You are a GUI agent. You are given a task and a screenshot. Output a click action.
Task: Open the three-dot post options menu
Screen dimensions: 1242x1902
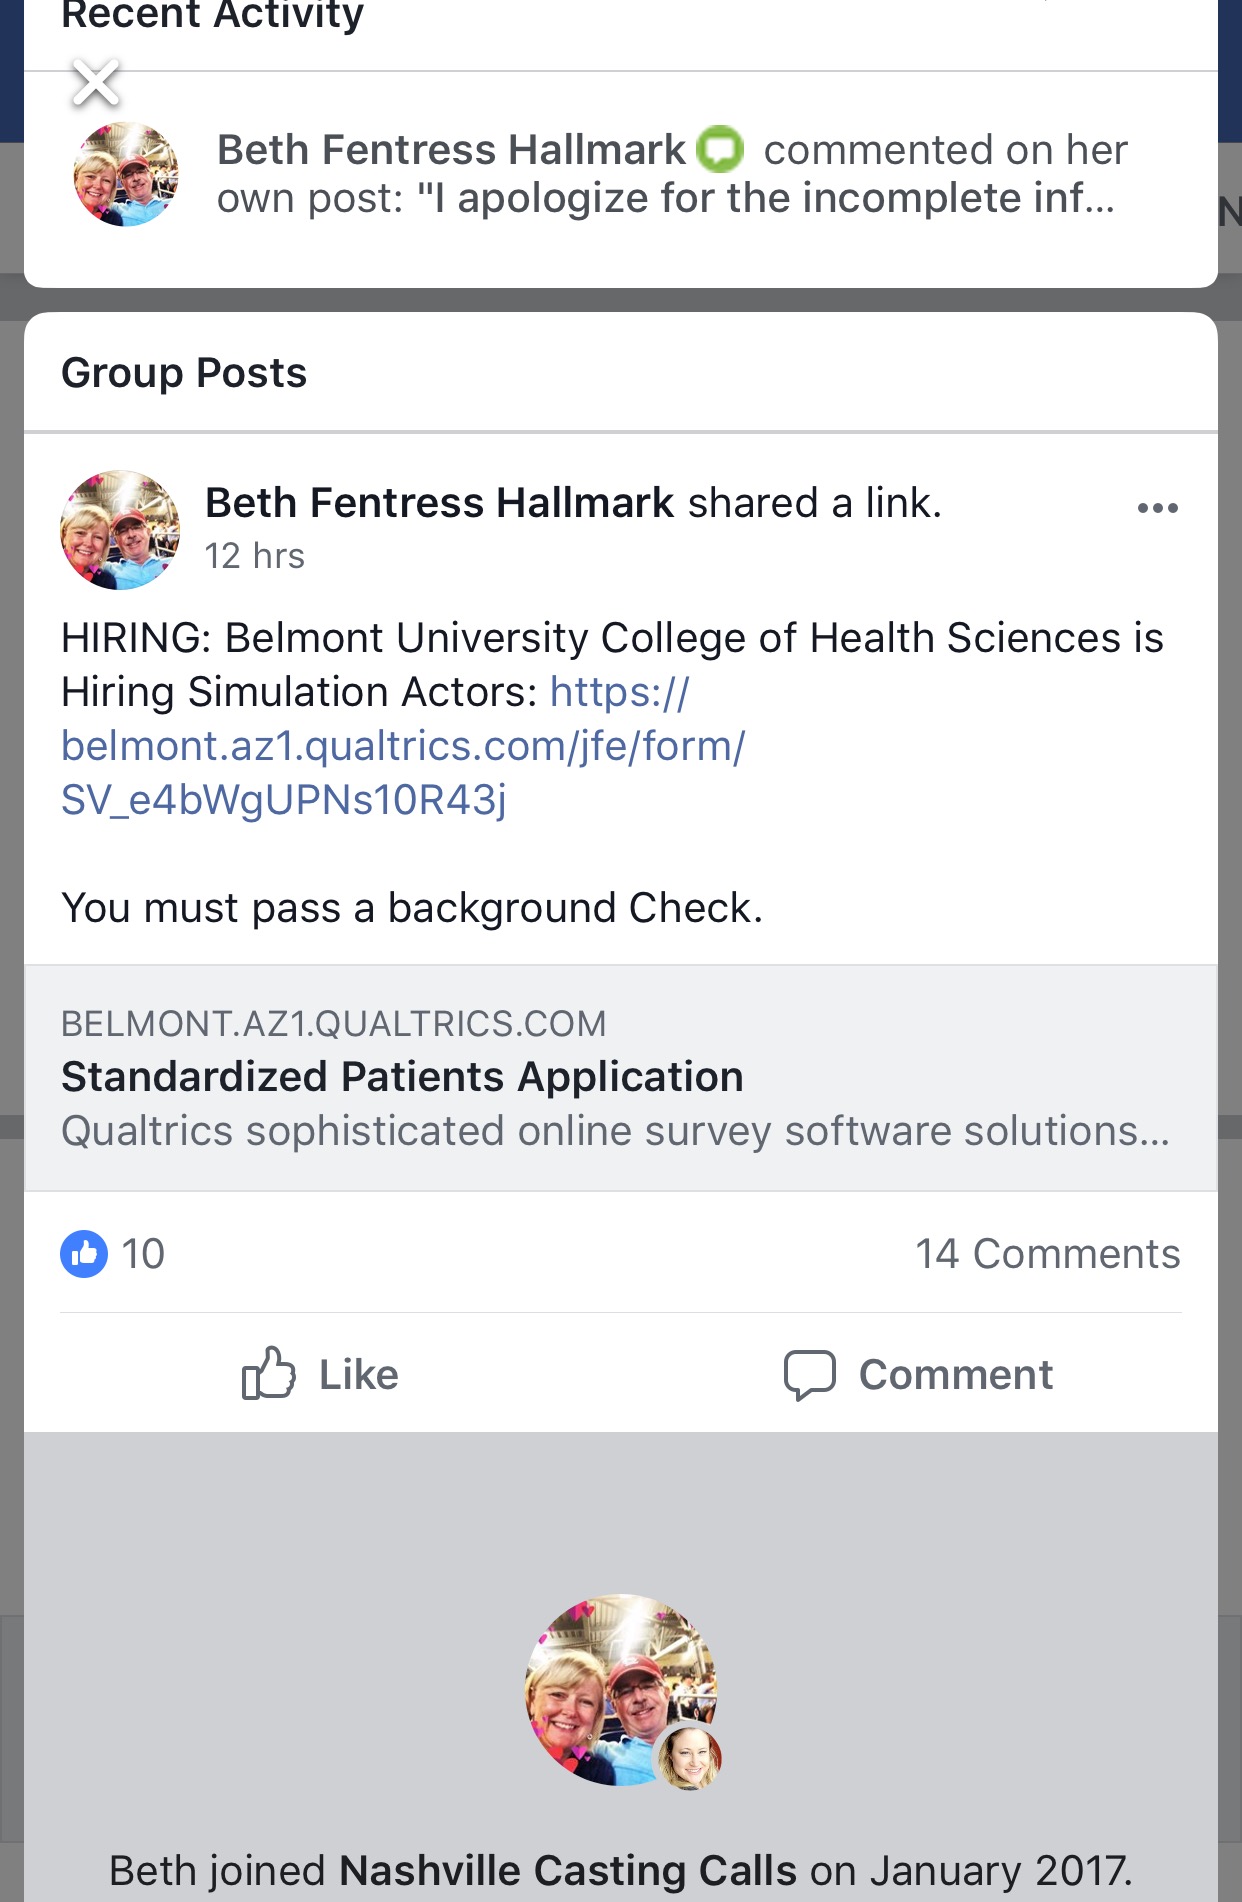pyautogui.click(x=1157, y=508)
